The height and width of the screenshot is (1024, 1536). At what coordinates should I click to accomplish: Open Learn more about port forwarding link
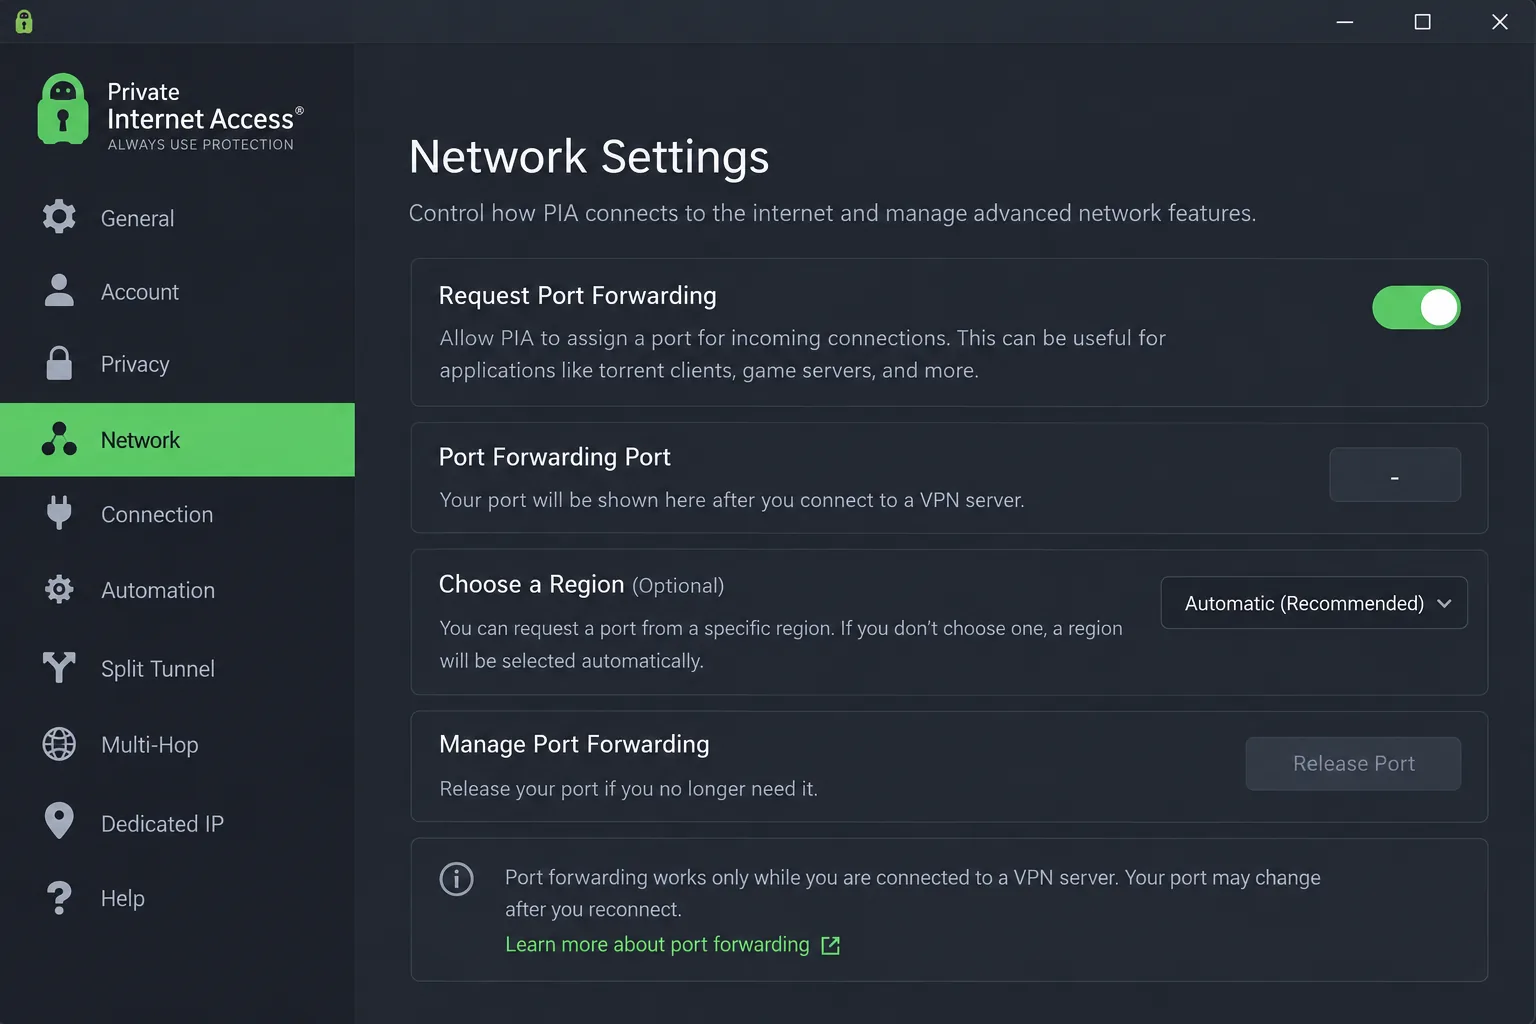pos(657,945)
